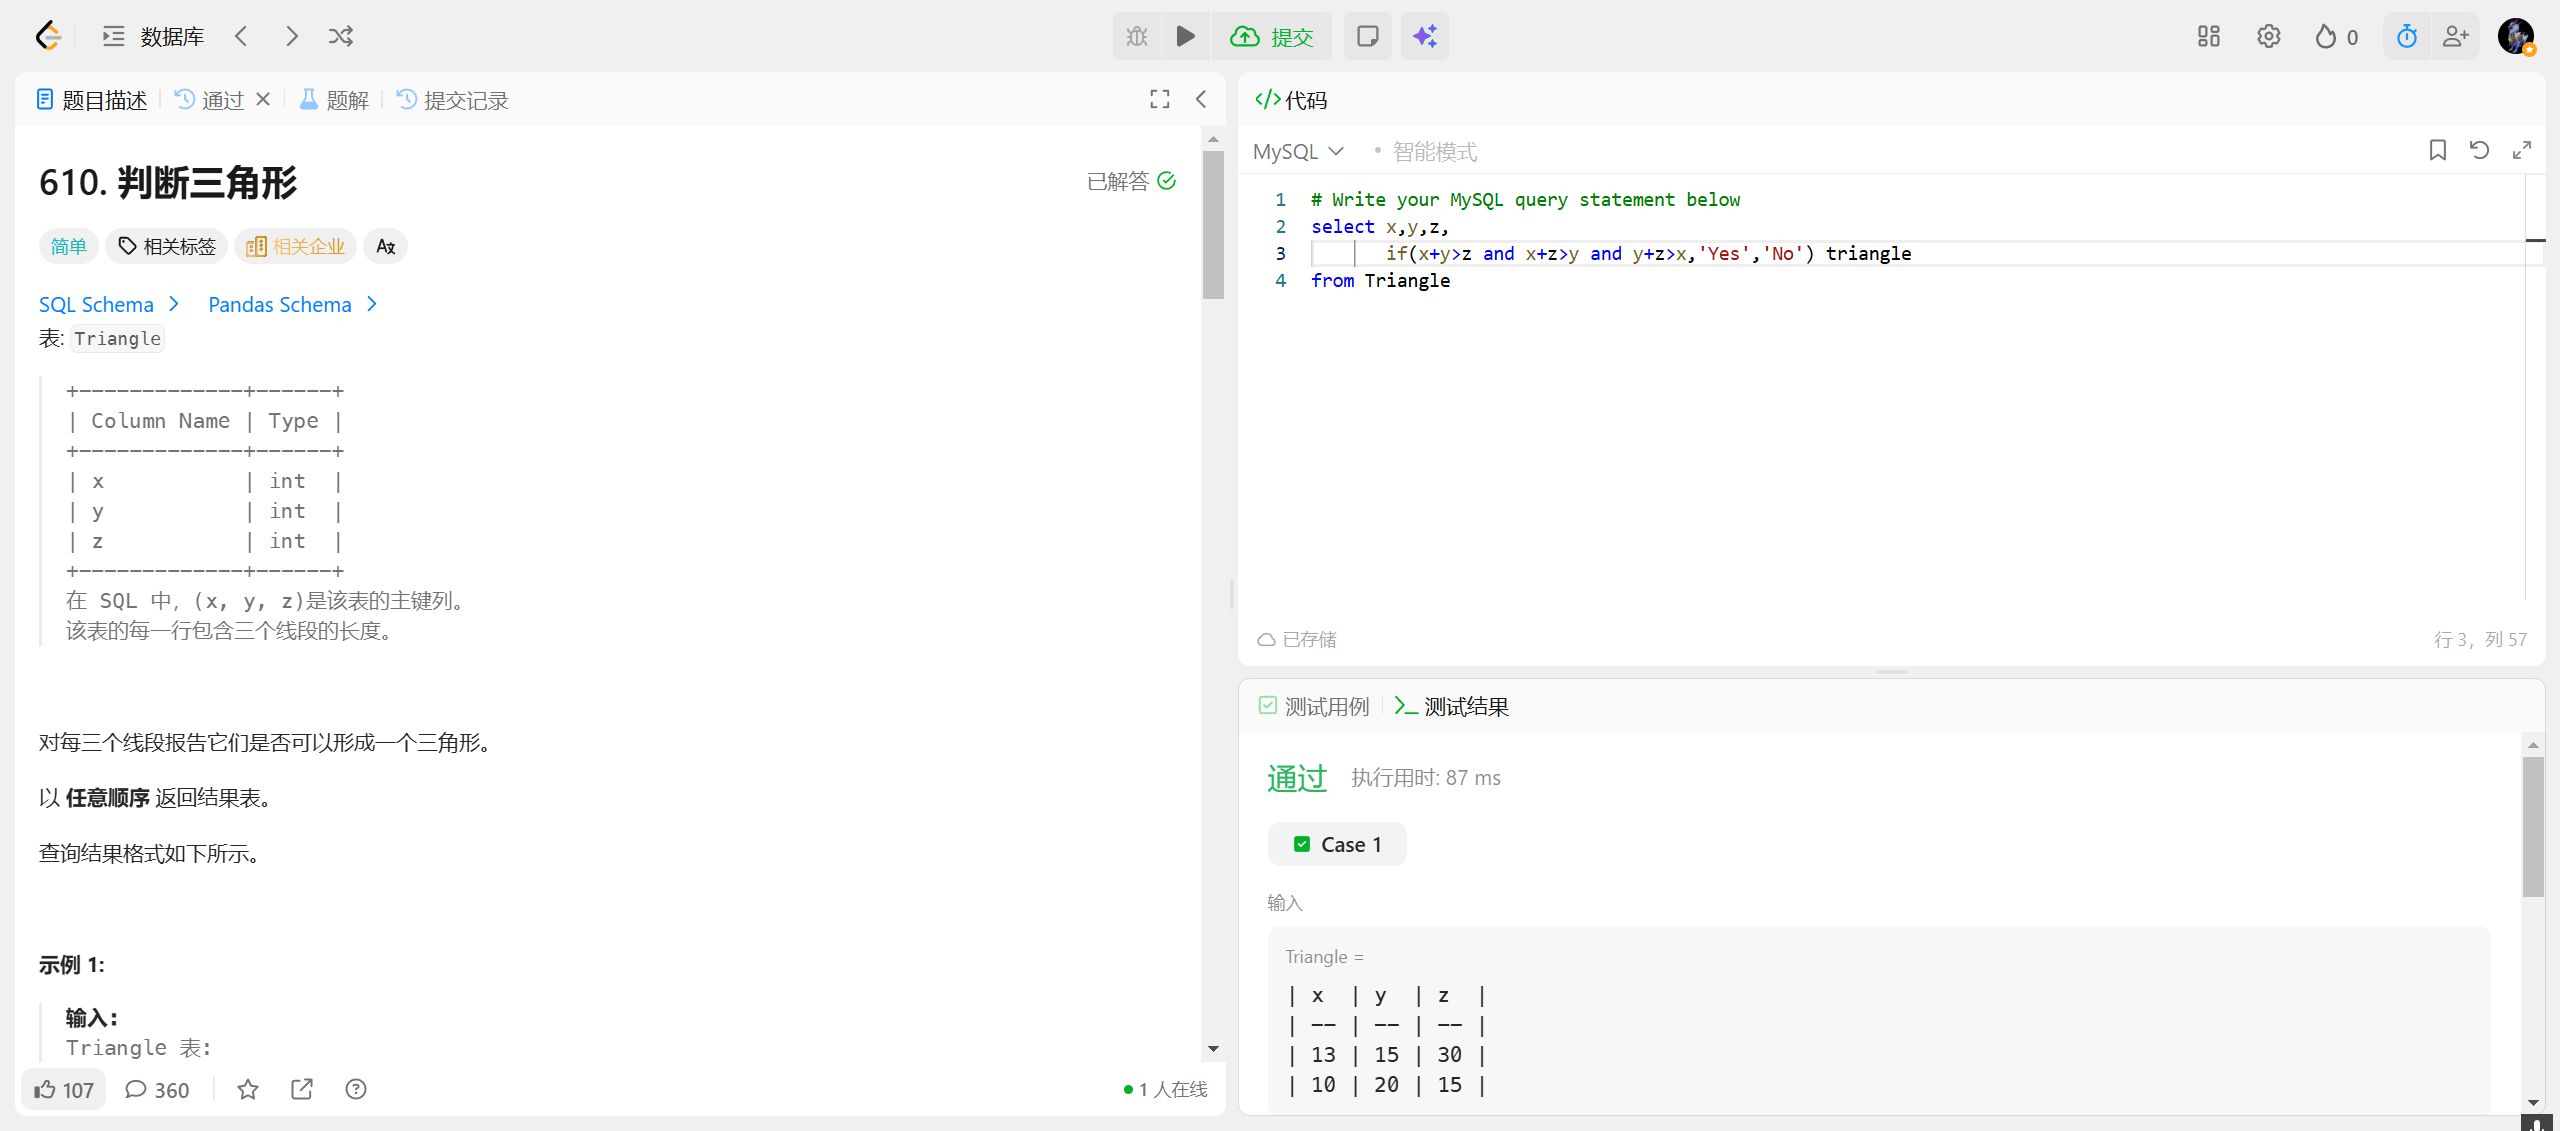Open the timer stopwatch icon
The image size is (2560, 1131).
click(2406, 37)
